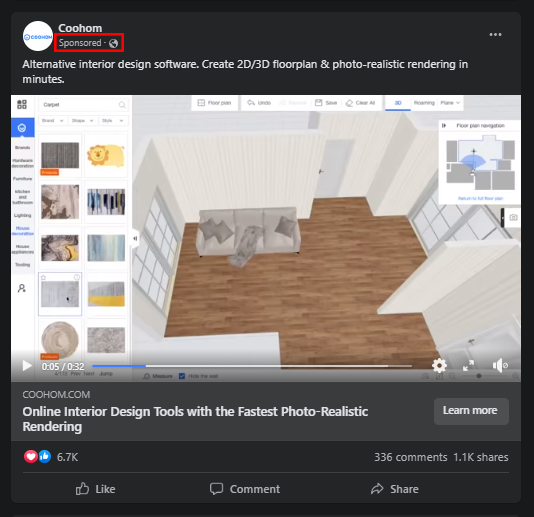Select the Tooling category

click(x=22, y=265)
